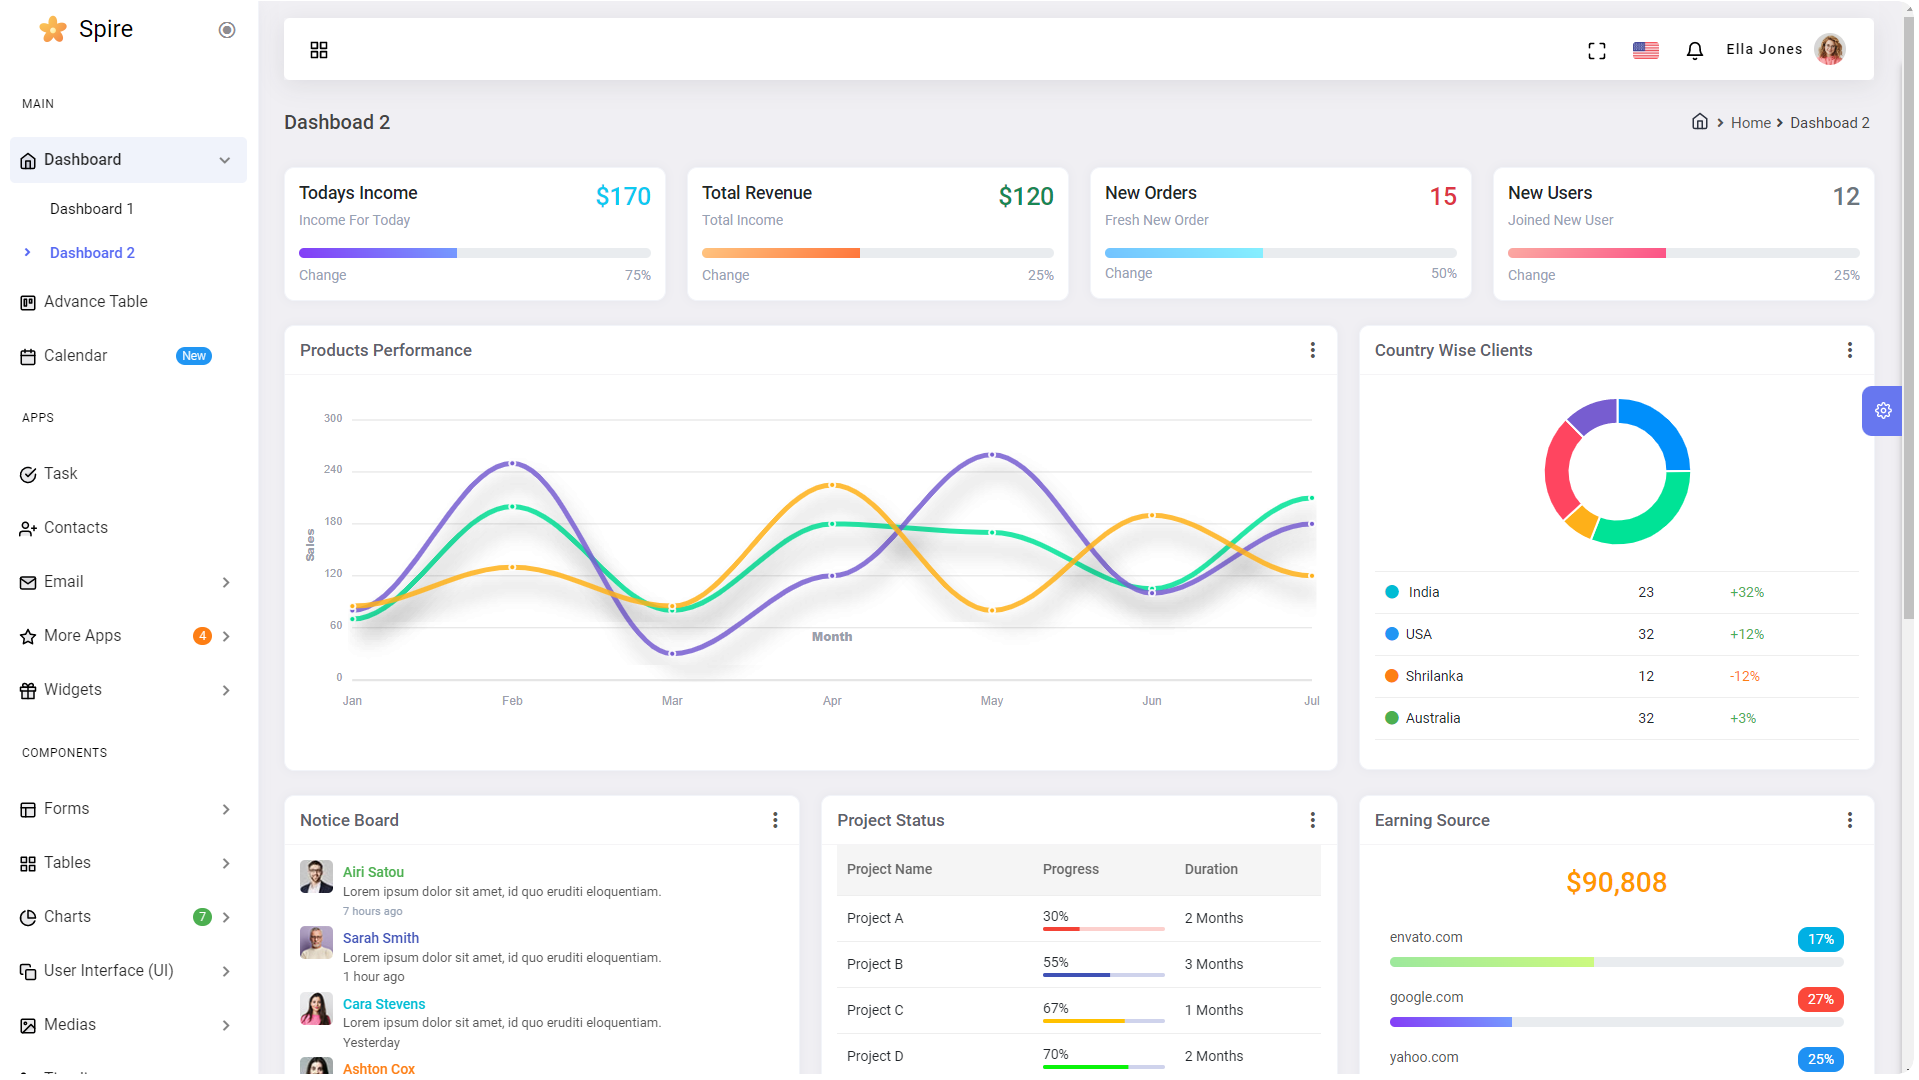Open language selector US flag
The image size is (1919, 1080).
1646,50
